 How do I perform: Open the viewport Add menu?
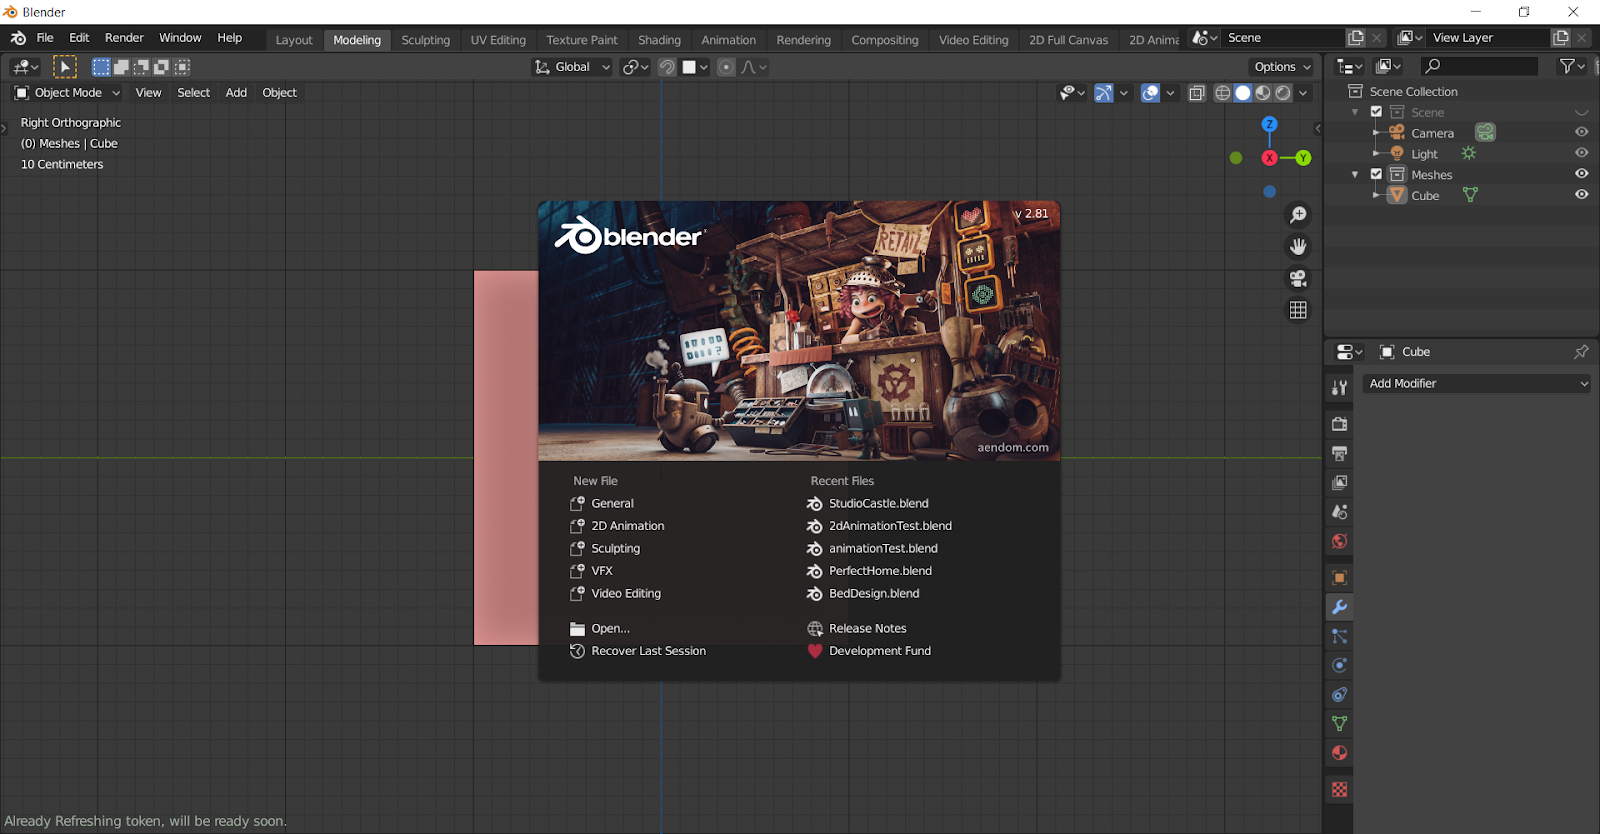pos(236,93)
